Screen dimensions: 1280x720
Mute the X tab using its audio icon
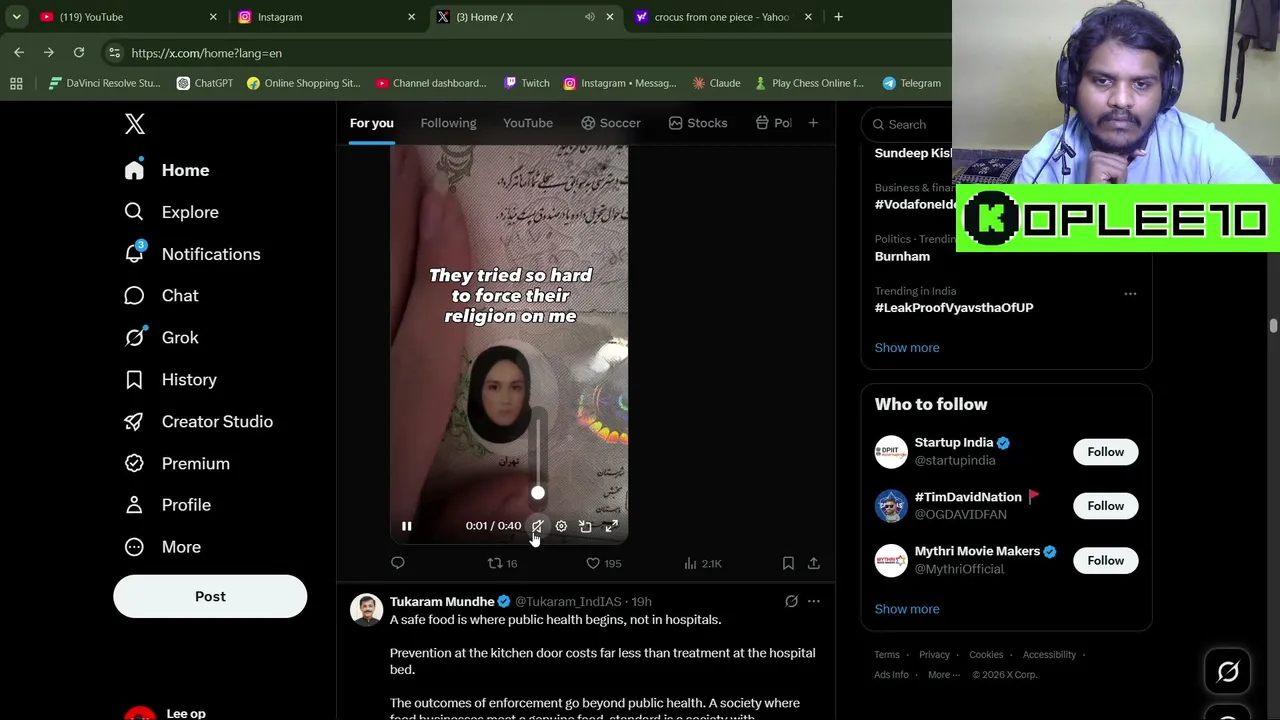coord(590,17)
